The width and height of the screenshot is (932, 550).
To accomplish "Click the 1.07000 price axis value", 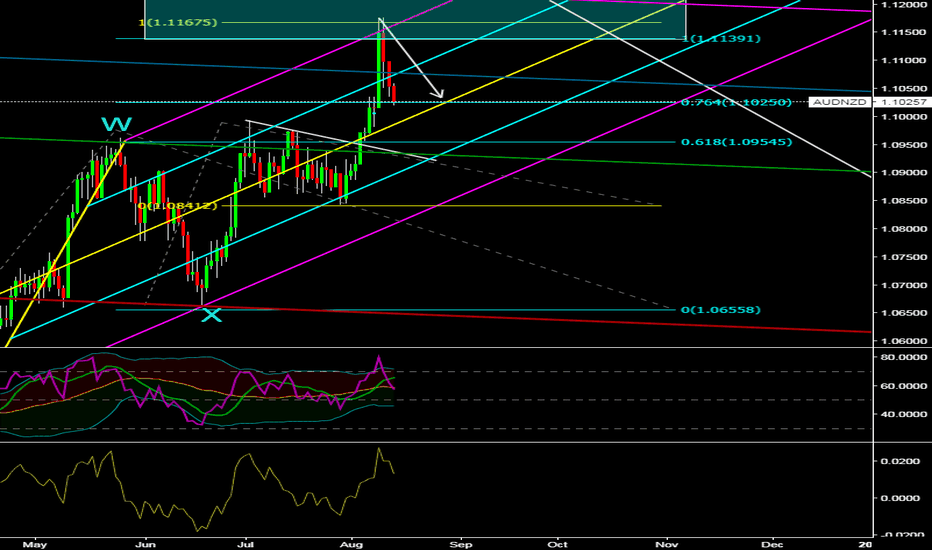I will click(x=904, y=285).
